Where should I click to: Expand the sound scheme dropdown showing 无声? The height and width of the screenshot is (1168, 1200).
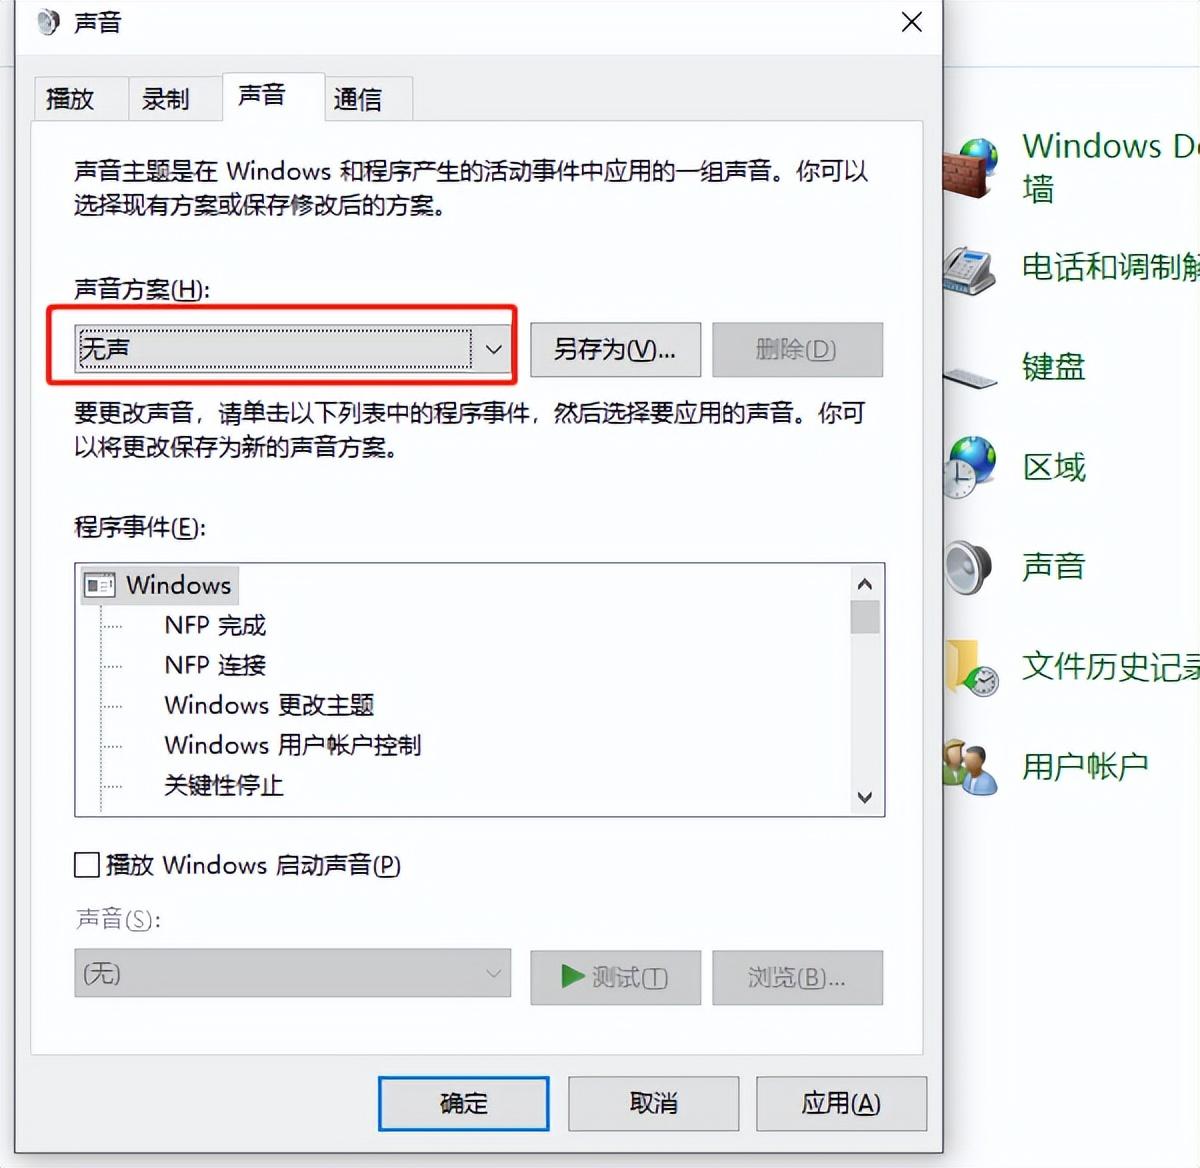292,349
